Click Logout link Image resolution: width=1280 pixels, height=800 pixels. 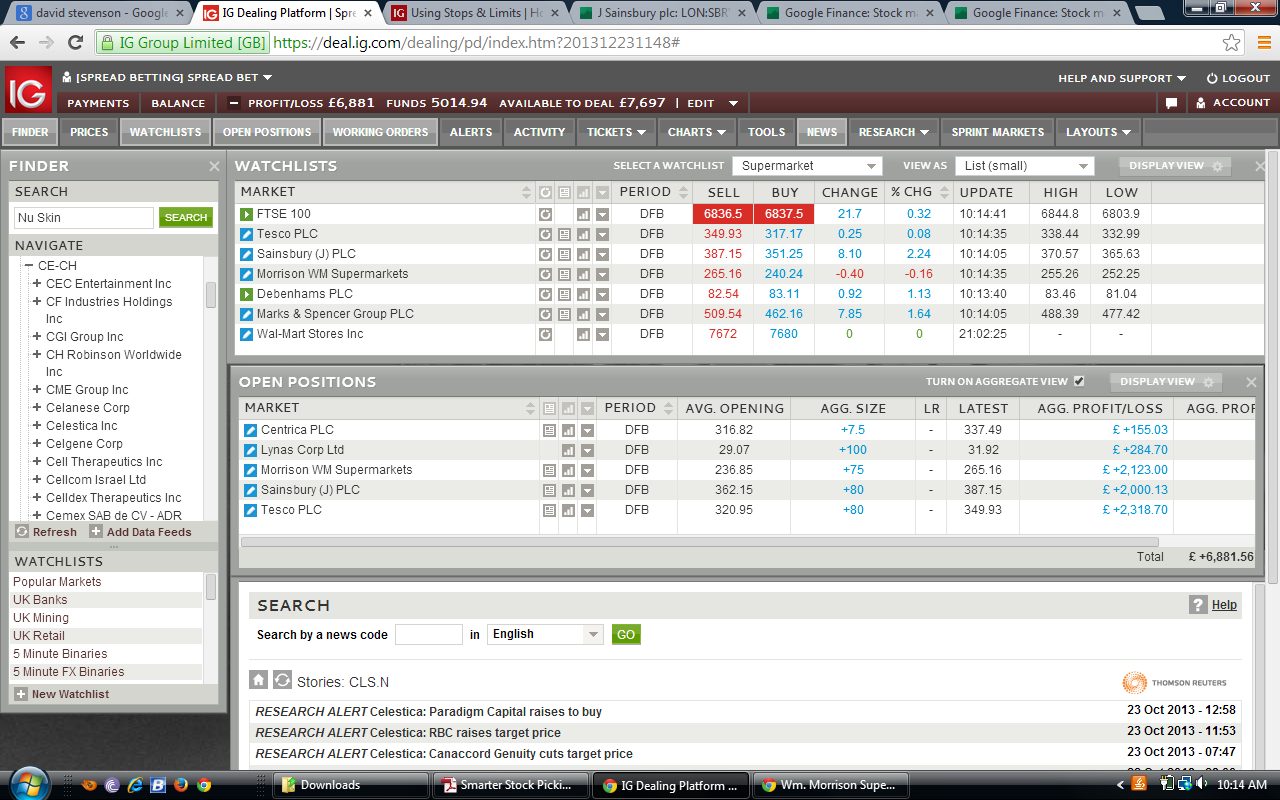pos(1238,78)
